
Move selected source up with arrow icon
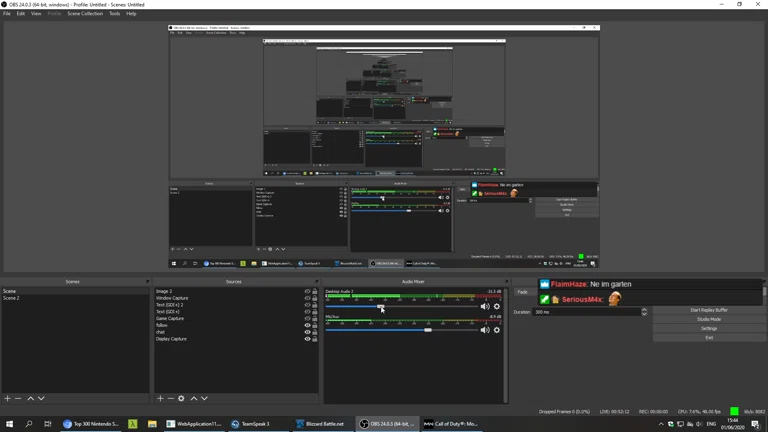pos(194,399)
